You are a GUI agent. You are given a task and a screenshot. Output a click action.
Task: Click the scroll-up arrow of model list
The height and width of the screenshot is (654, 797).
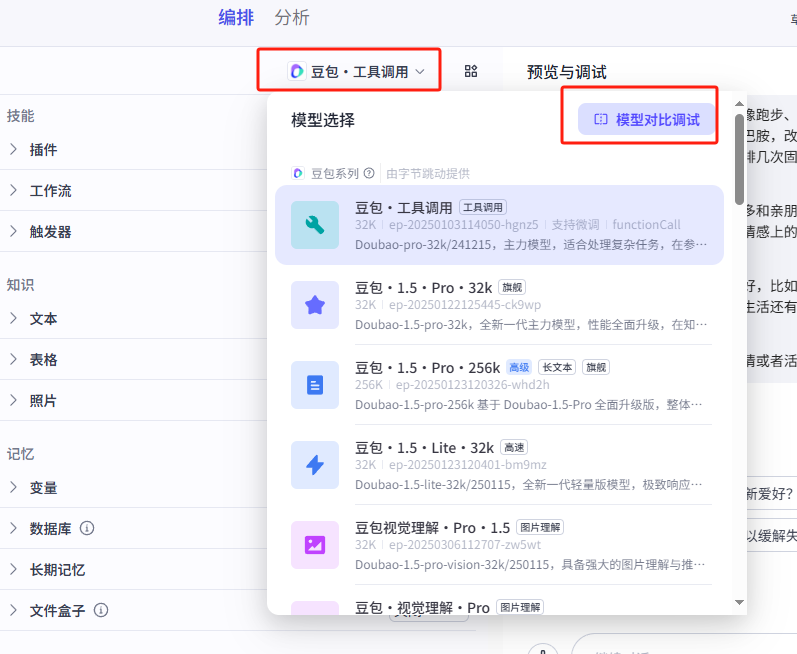[740, 104]
